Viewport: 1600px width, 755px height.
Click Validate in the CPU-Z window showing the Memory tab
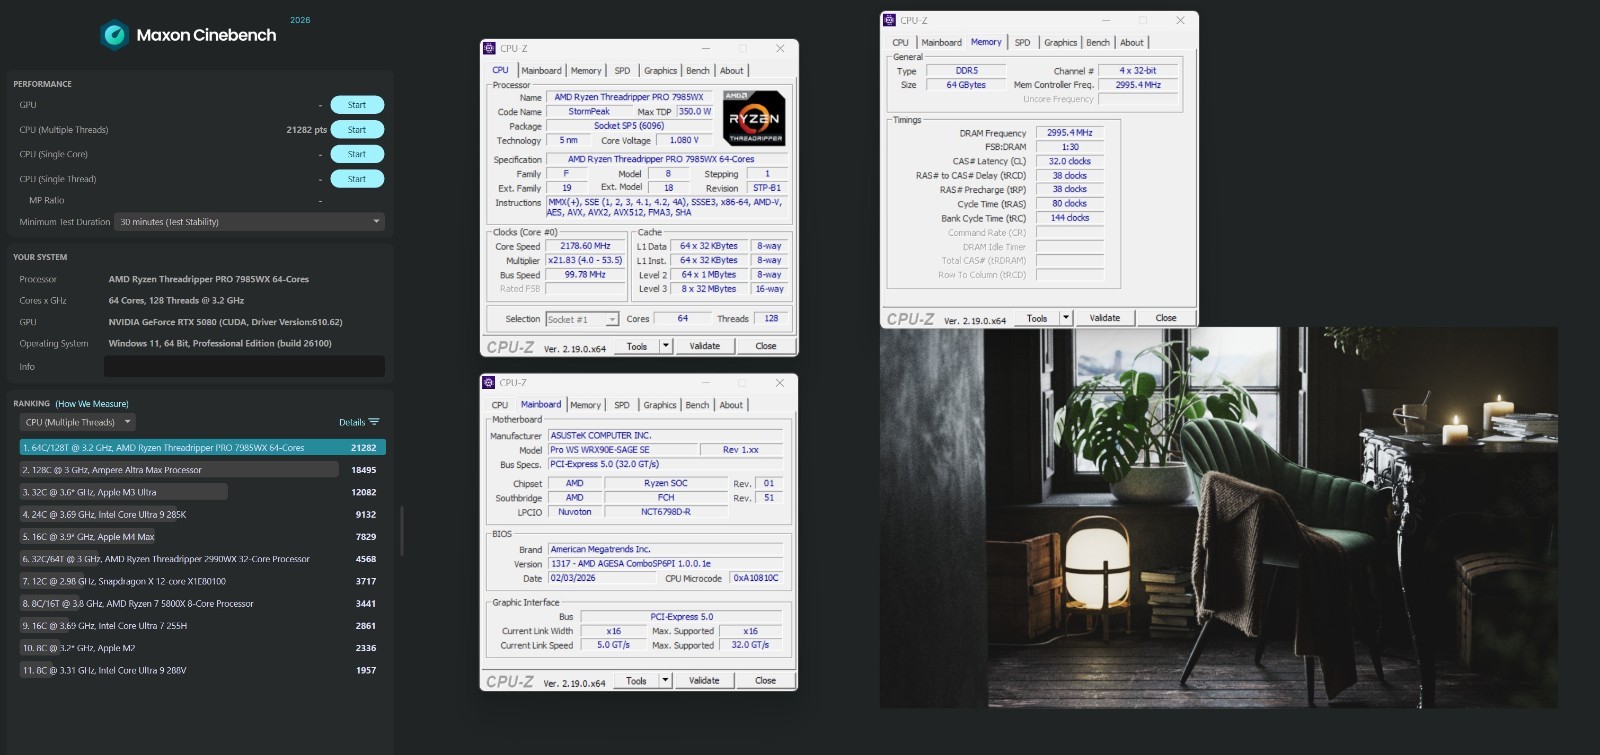pos(1105,318)
